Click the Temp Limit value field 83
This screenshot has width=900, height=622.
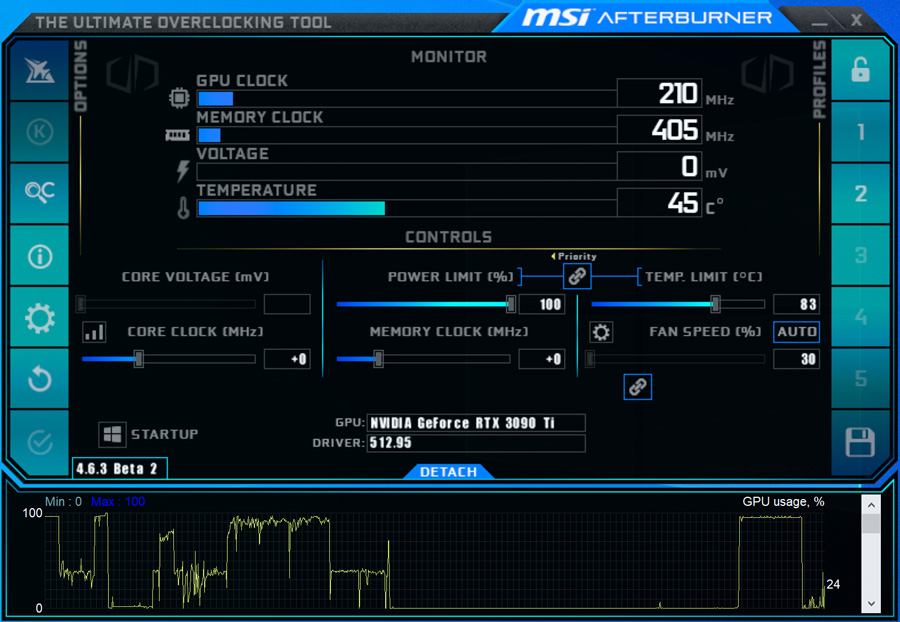point(796,304)
